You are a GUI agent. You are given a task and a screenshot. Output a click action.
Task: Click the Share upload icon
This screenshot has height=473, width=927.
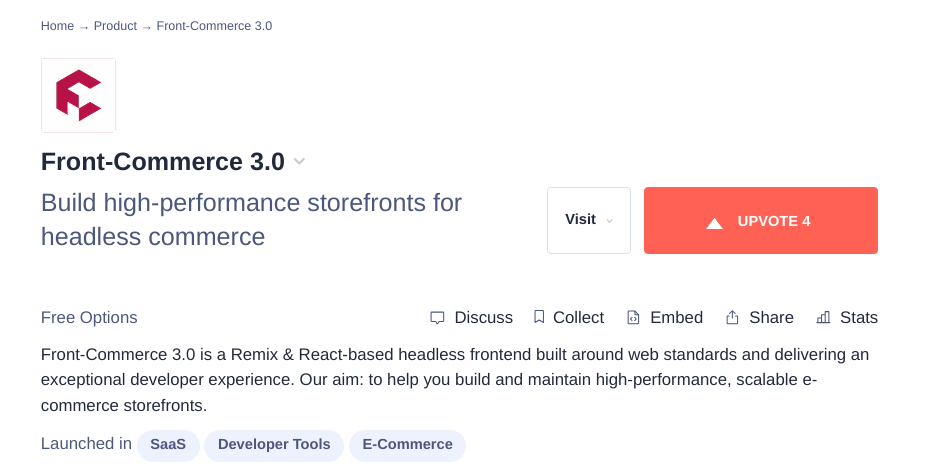tap(732, 318)
